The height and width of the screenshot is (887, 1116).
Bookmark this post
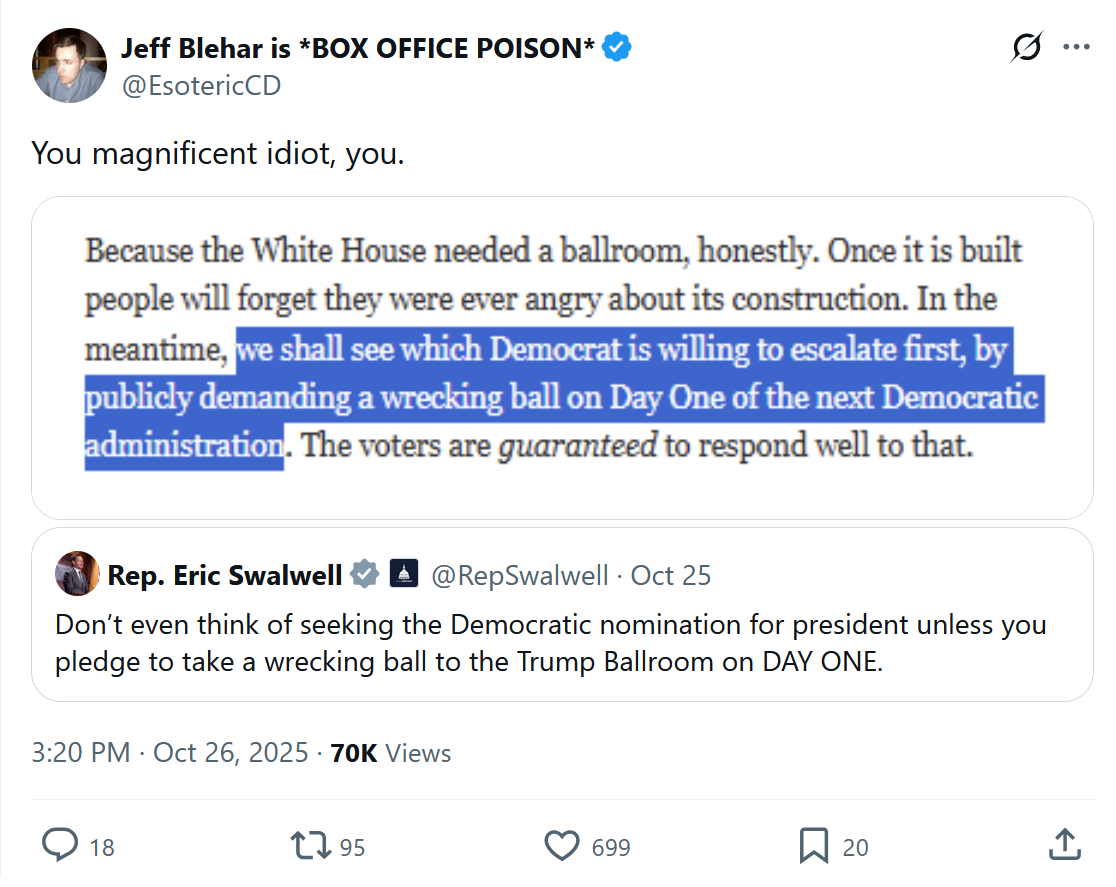[x=814, y=845]
